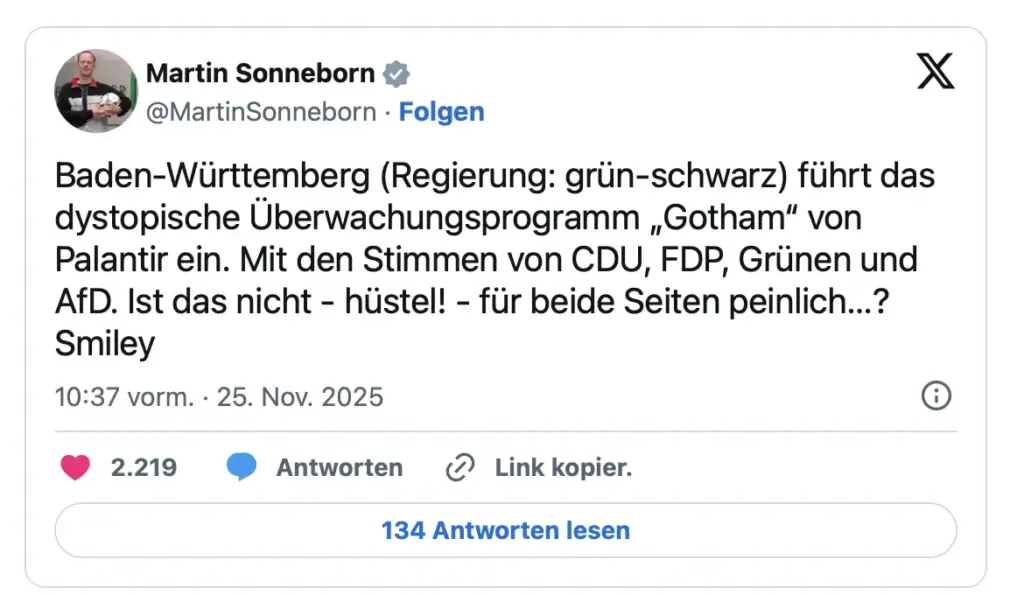Viewport: 1024px width, 595px height.
Task: Open the 134 Antworten lesen button
Action: click(x=505, y=530)
